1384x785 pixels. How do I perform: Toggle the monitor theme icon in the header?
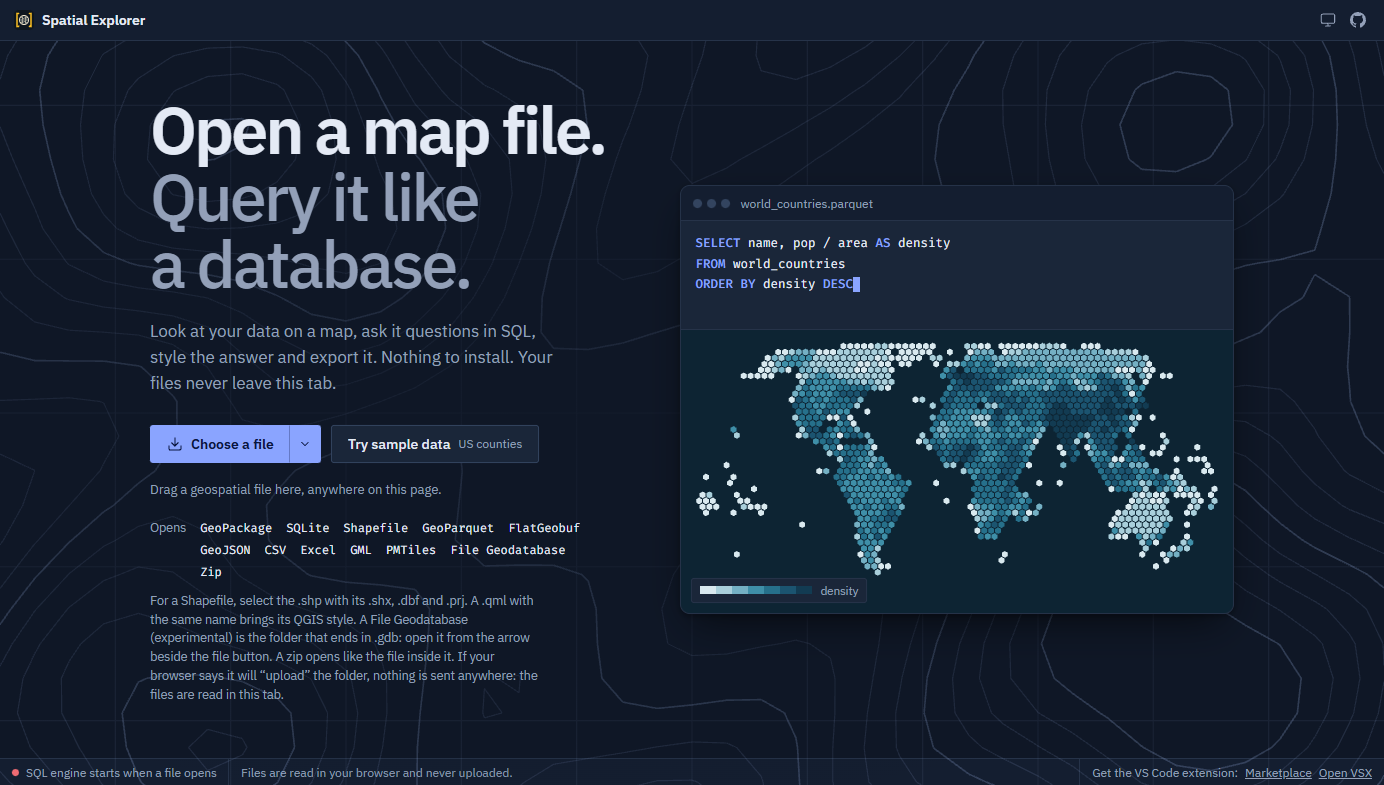1328,20
